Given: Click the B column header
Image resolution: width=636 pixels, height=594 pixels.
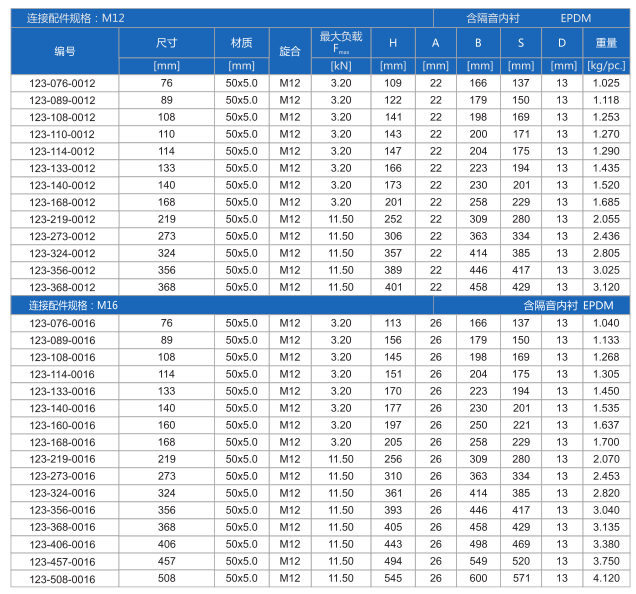Looking at the screenshot, I should point(478,43).
